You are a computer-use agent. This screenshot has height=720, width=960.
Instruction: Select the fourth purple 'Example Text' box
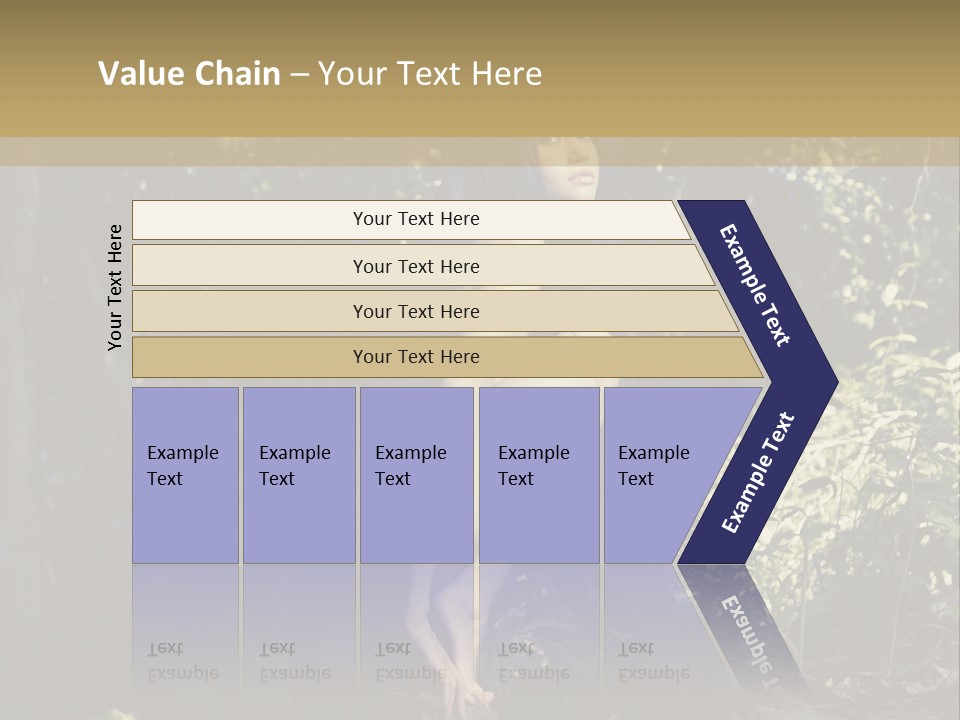(539, 475)
